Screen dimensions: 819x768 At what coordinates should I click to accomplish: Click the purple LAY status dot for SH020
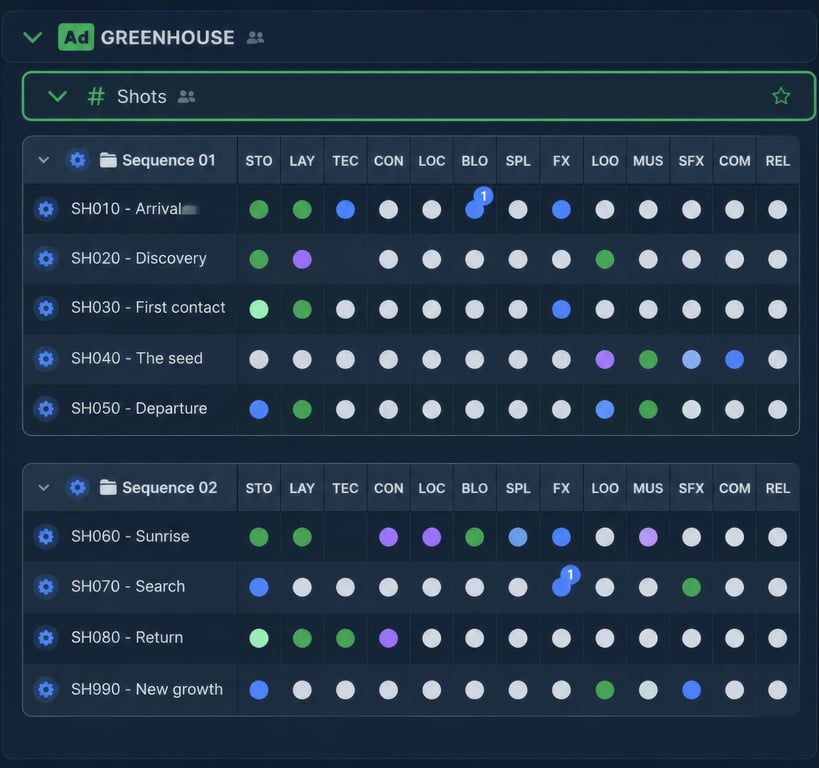pyautogui.click(x=302, y=259)
